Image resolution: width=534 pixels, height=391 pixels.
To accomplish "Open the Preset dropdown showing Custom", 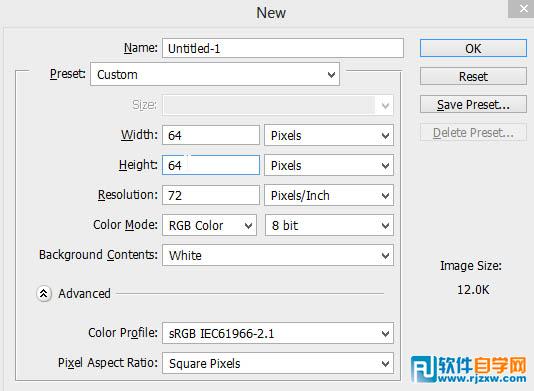I will pyautogui.click(x=215, y=74).
